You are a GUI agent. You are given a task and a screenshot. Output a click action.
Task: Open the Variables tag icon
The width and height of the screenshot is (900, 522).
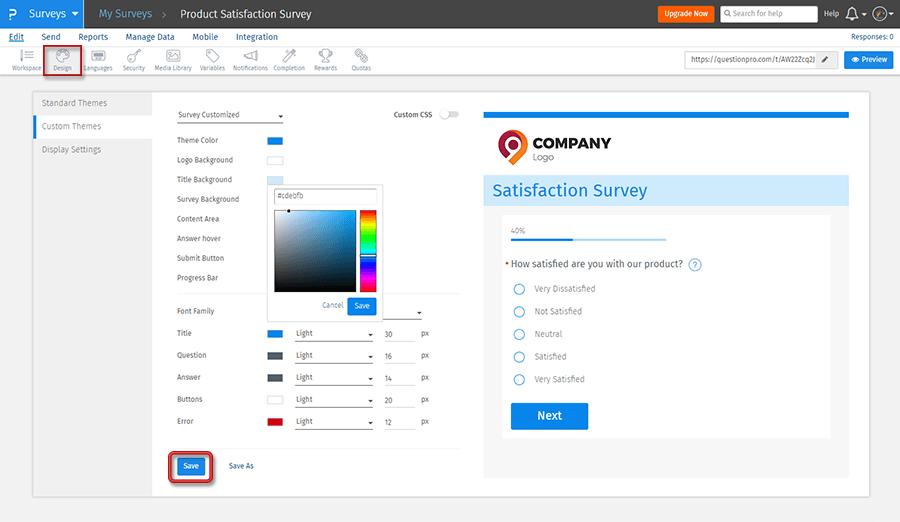point(212,60)
